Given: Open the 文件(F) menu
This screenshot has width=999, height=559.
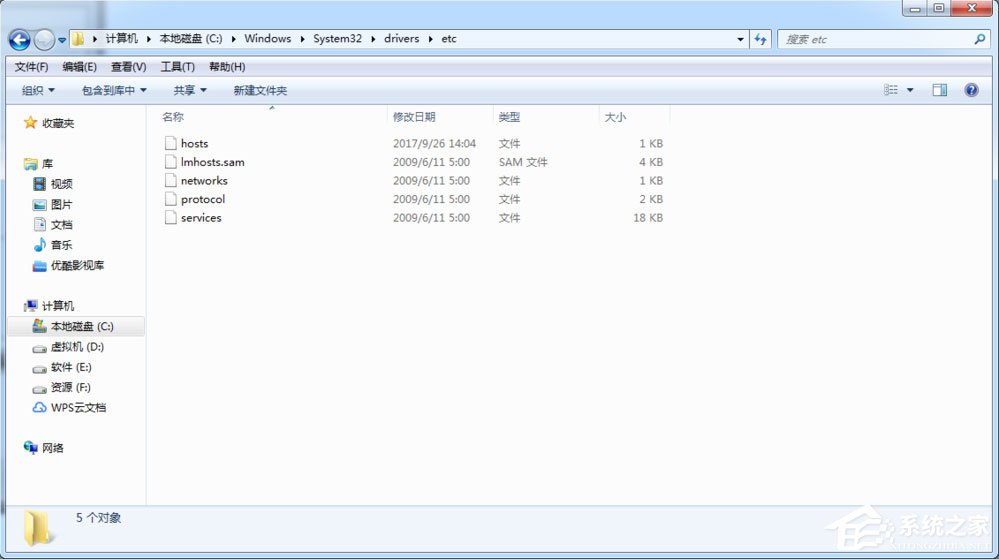Looking at the screenshot, I should pos(31,67).
